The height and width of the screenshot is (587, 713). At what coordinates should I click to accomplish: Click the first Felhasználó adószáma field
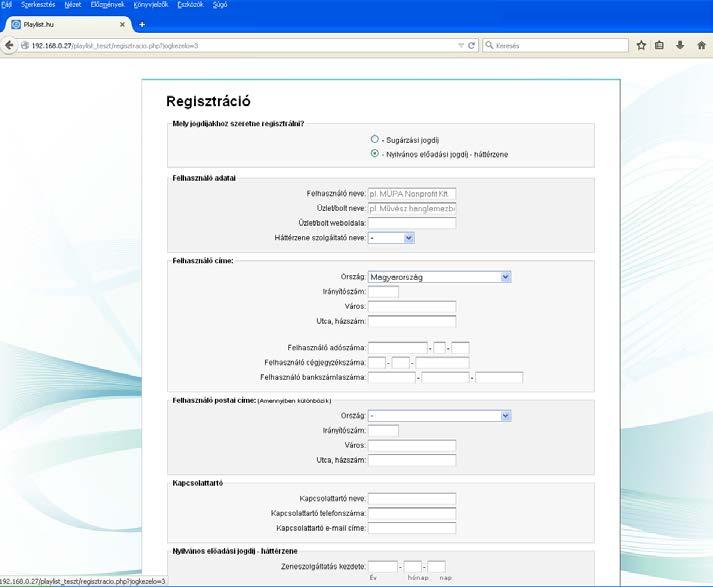398,348
